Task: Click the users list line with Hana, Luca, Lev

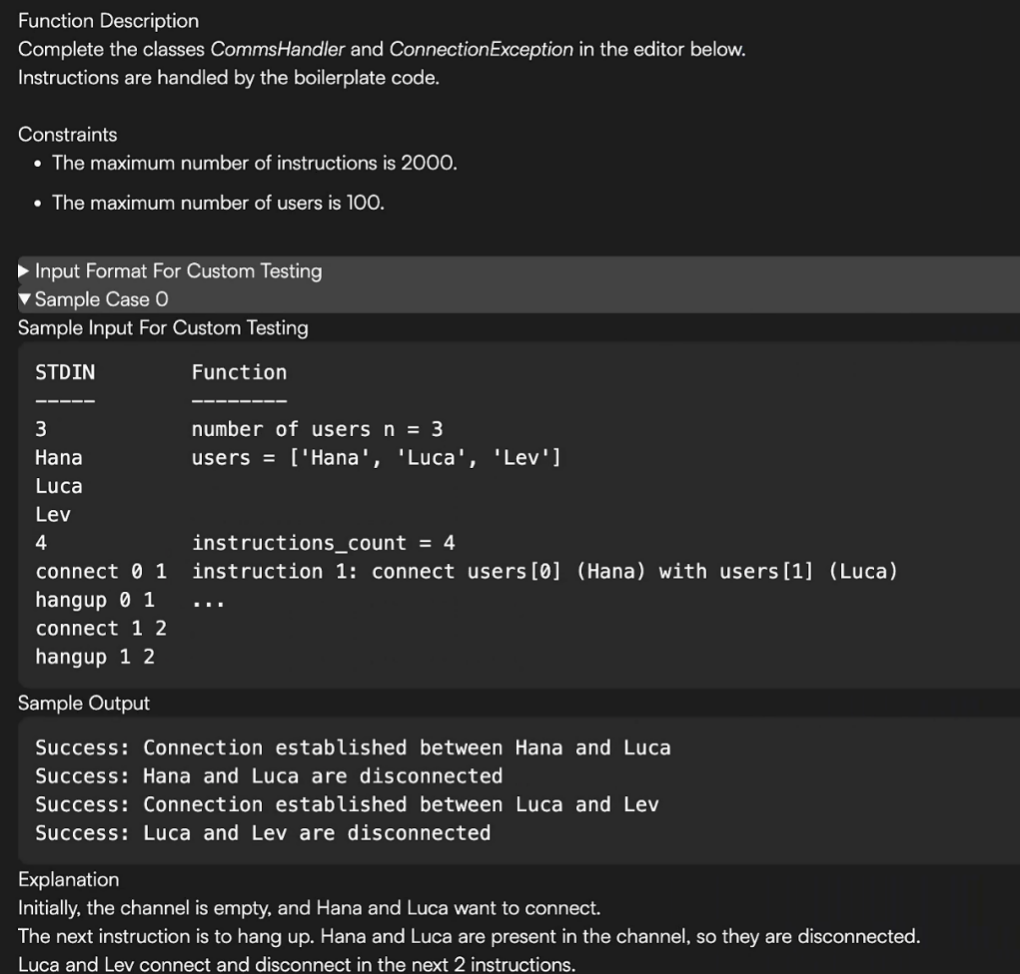Action: tap(376, 458)
